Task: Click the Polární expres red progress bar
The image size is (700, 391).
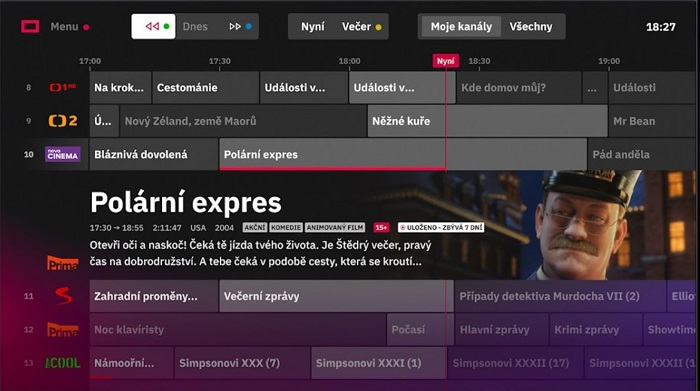Action: click(x=333, y=169)
